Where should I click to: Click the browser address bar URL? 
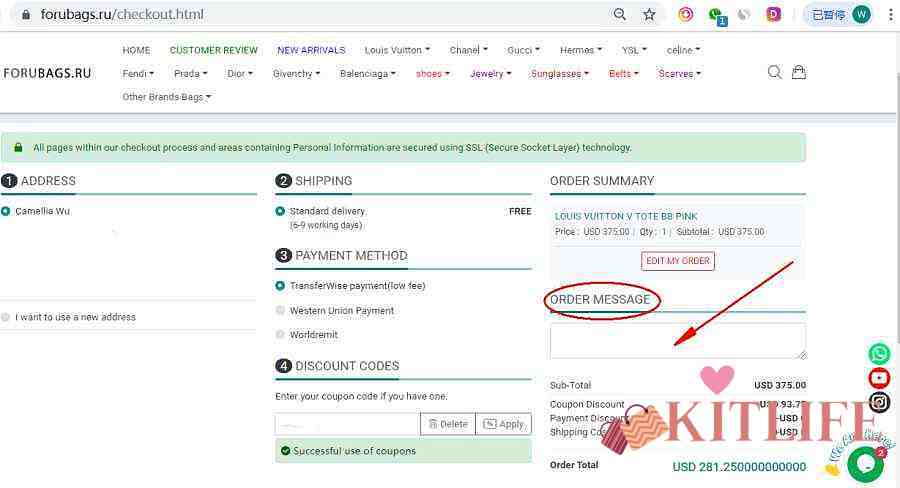tap(122, 14)
